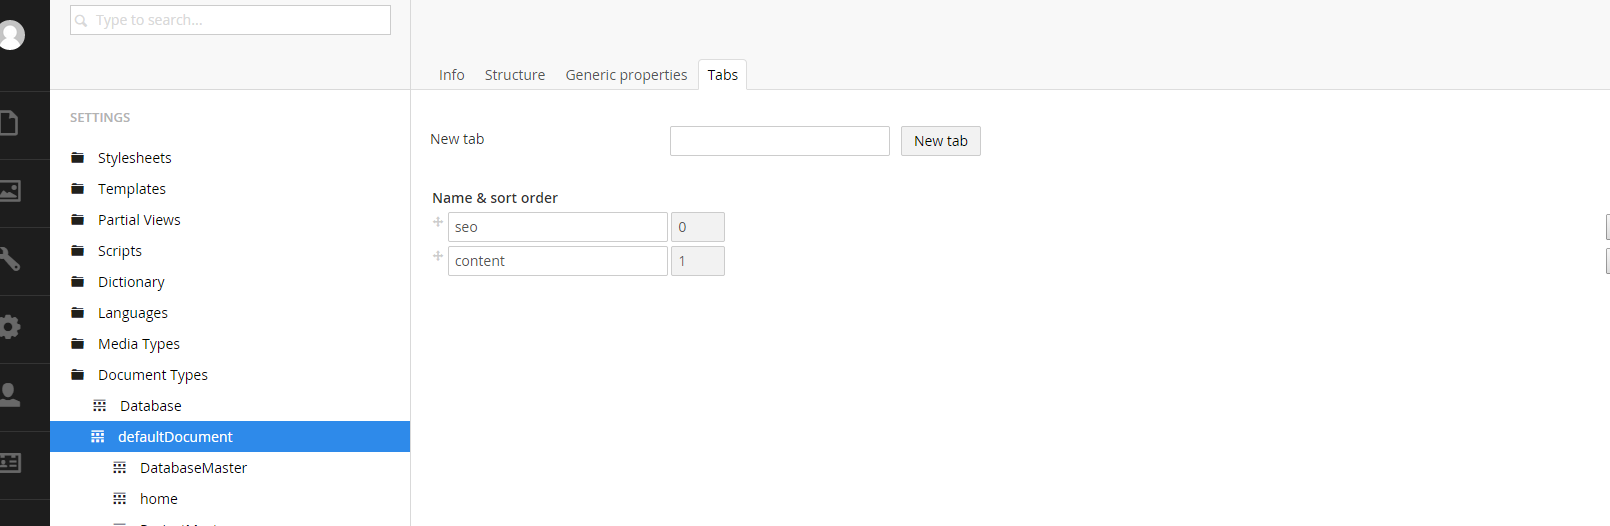
Task: Open the Settings wrench icon
Action: point(10,259)
